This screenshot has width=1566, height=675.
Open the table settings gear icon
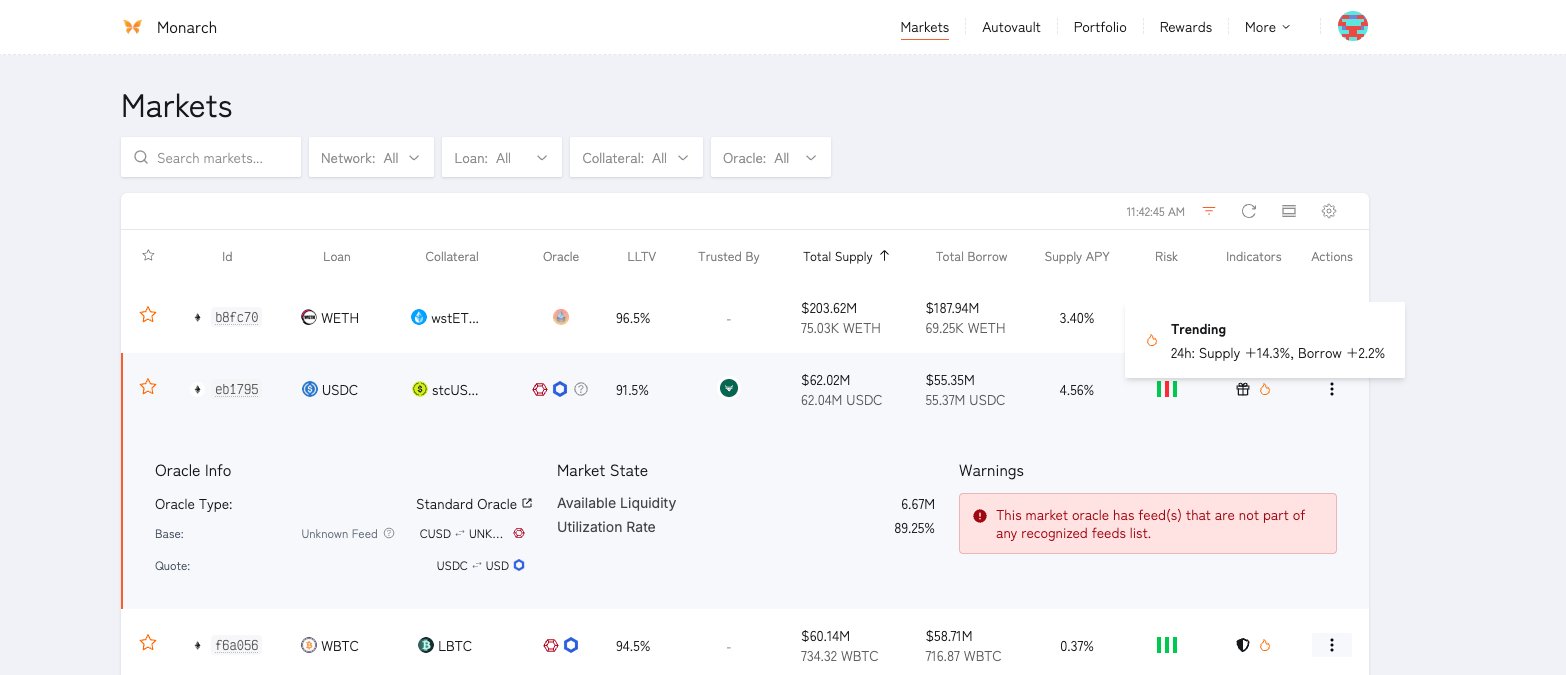pos(1329,211)
